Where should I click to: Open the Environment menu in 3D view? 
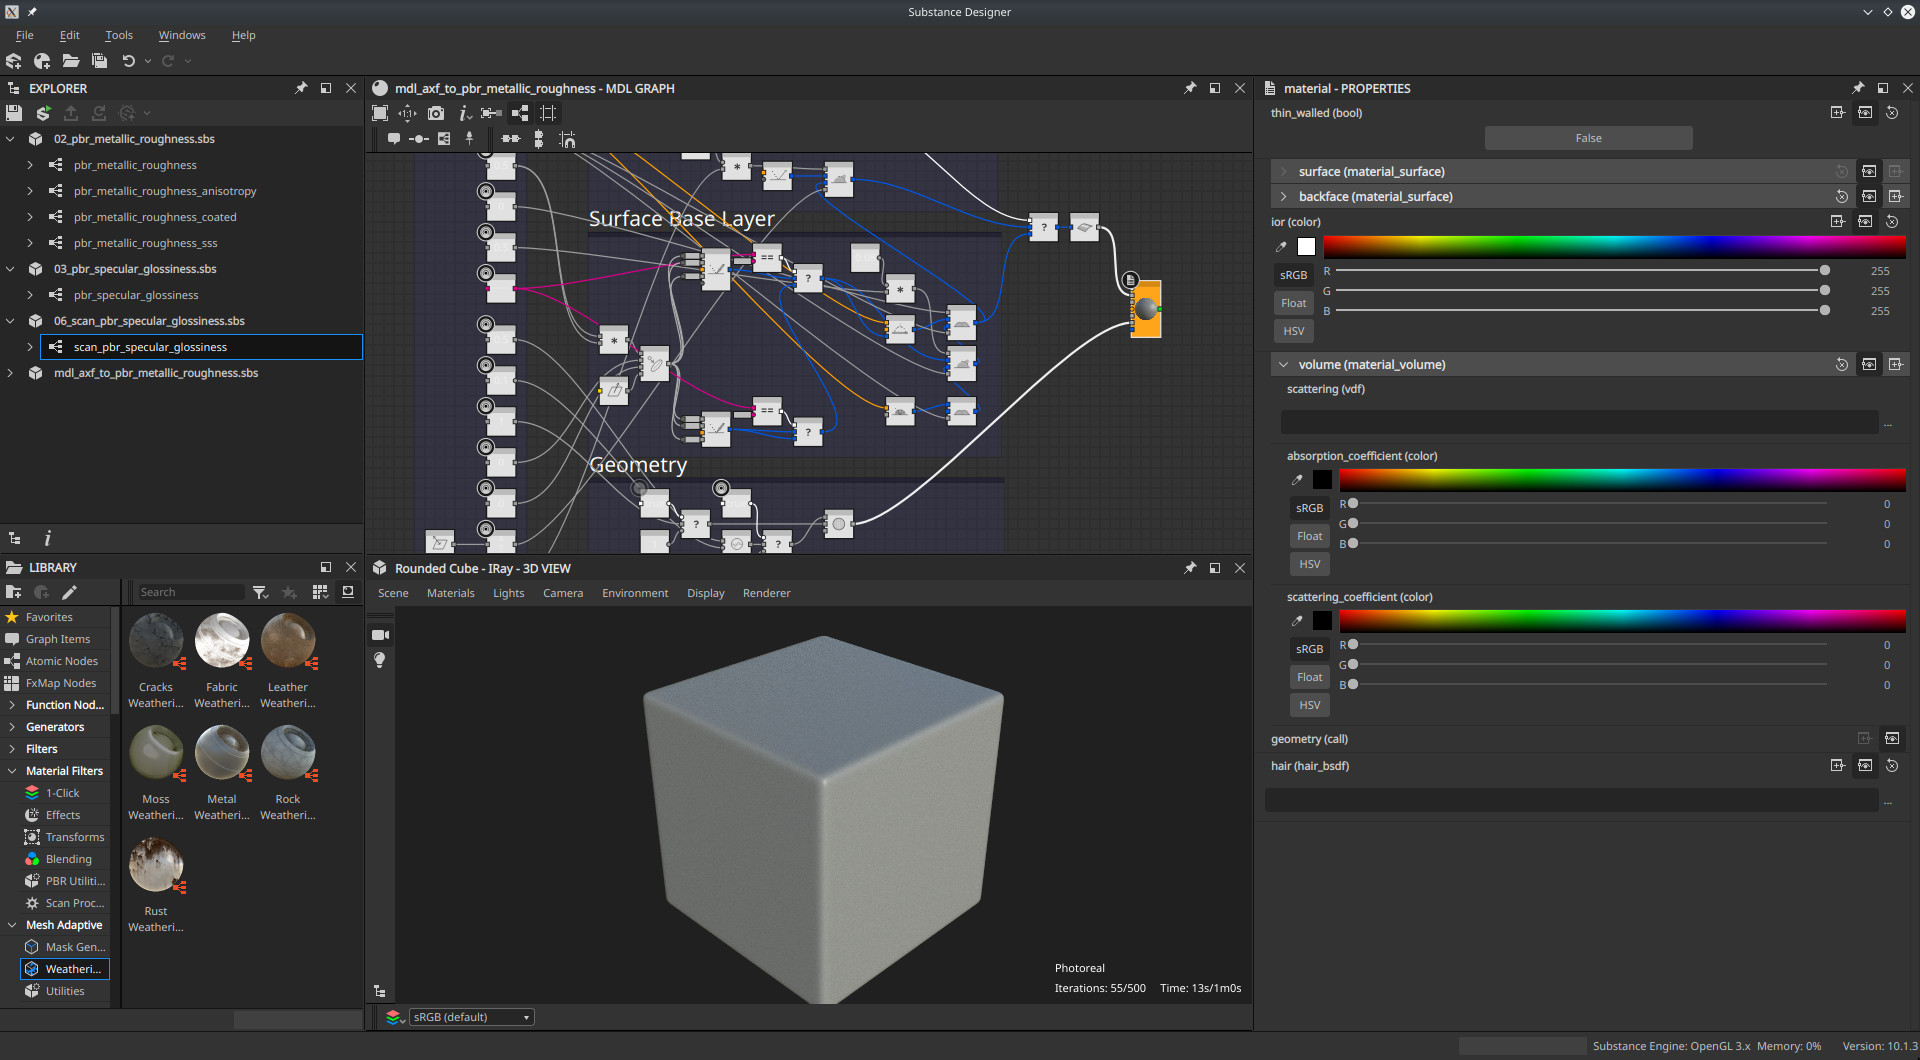click(x=635, y=593)
